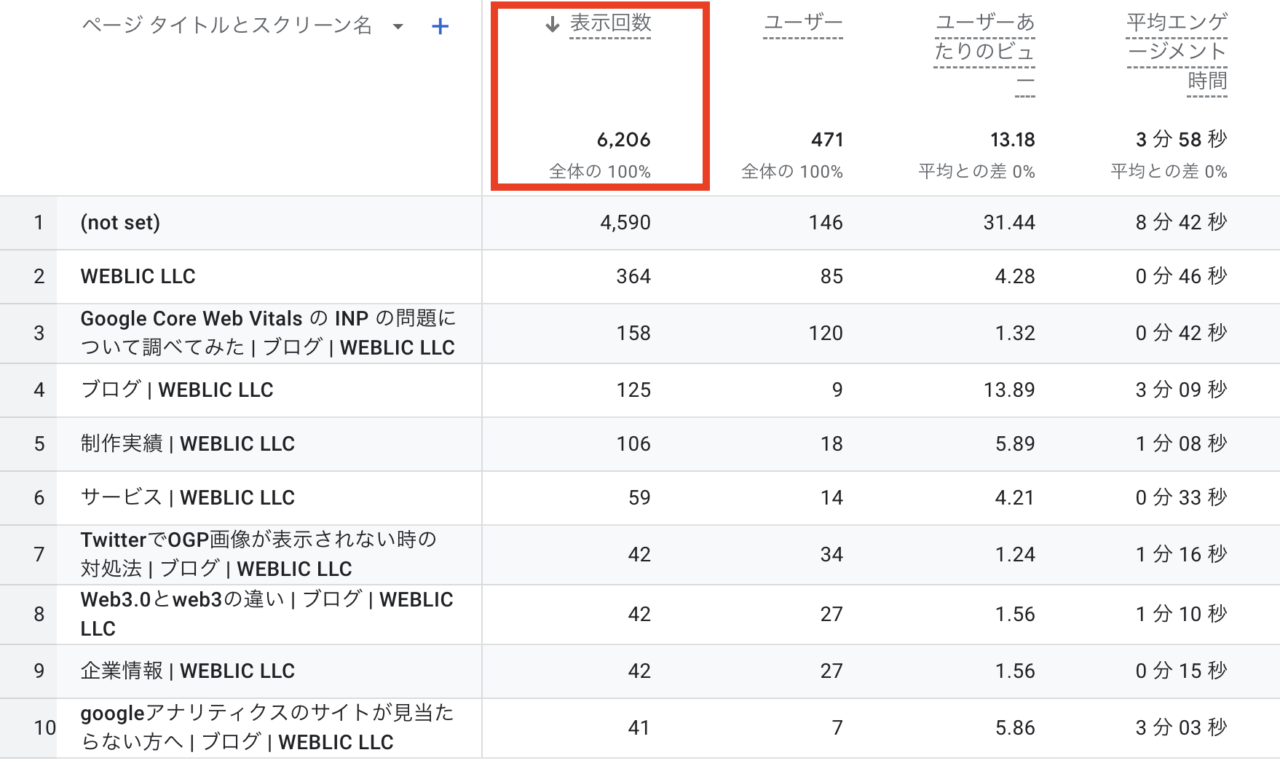The width and height of the screenshot is (1280, 782).
Task: Click the WEBLIC LLC row title
Action: [x=138, y=277]
